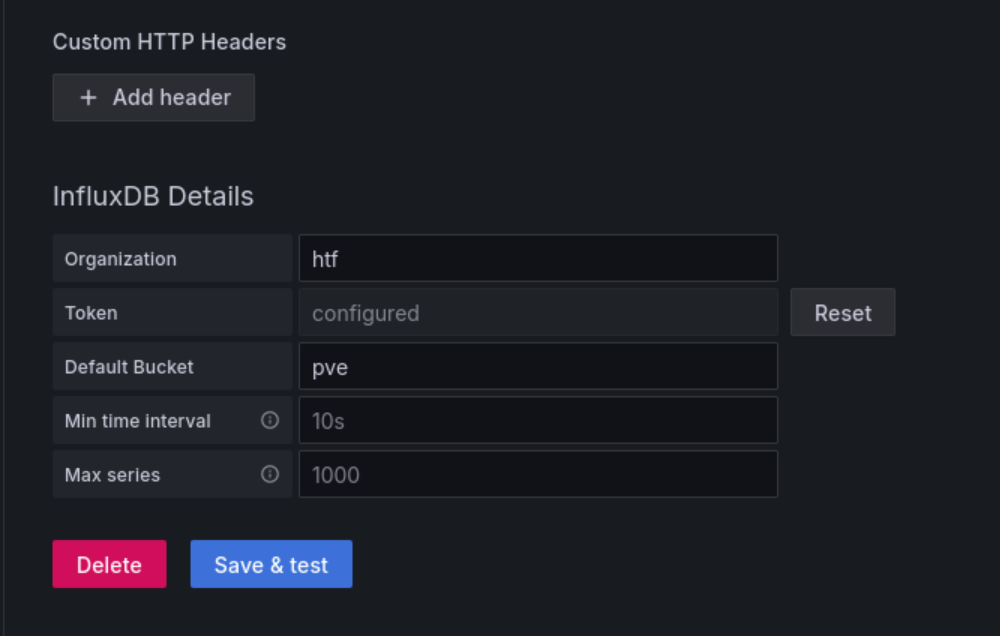The height and width of the screenshot is (640, 1000).
Task: Click the Max series info icon
Action: pos(270,475)
